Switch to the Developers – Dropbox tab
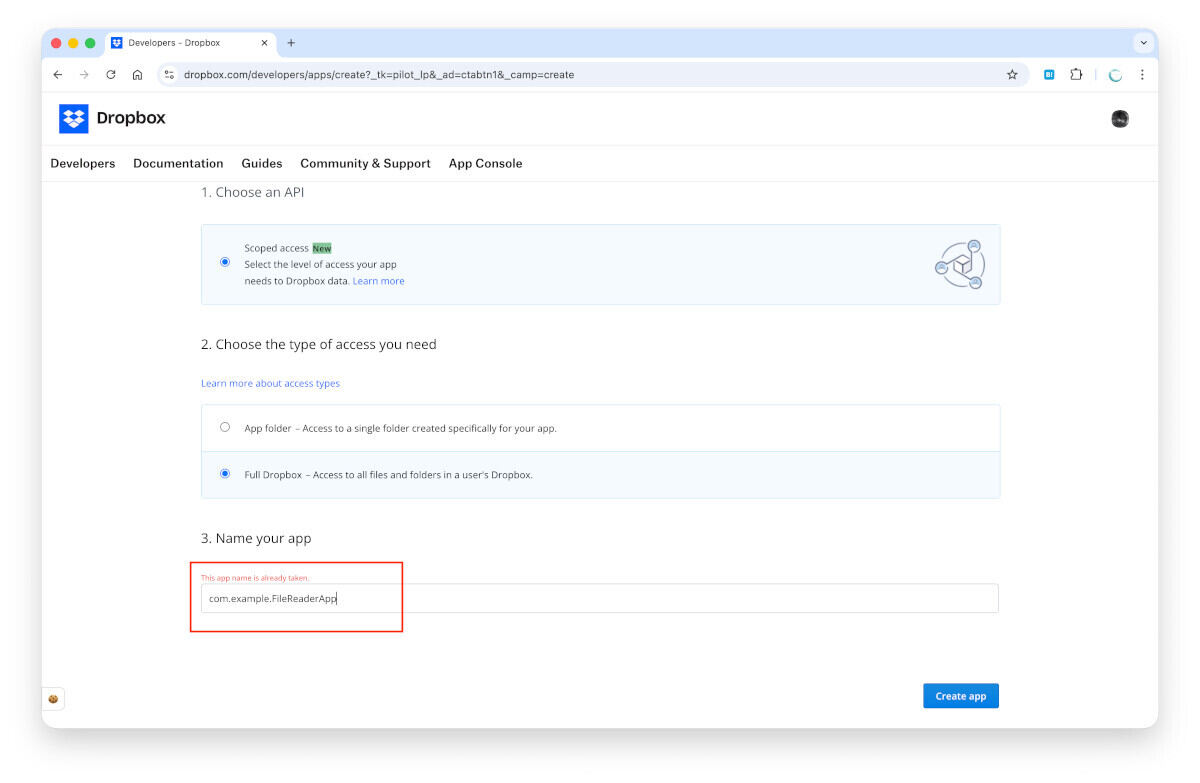This screenshot has height=783, width=1200. click(190, 43)
